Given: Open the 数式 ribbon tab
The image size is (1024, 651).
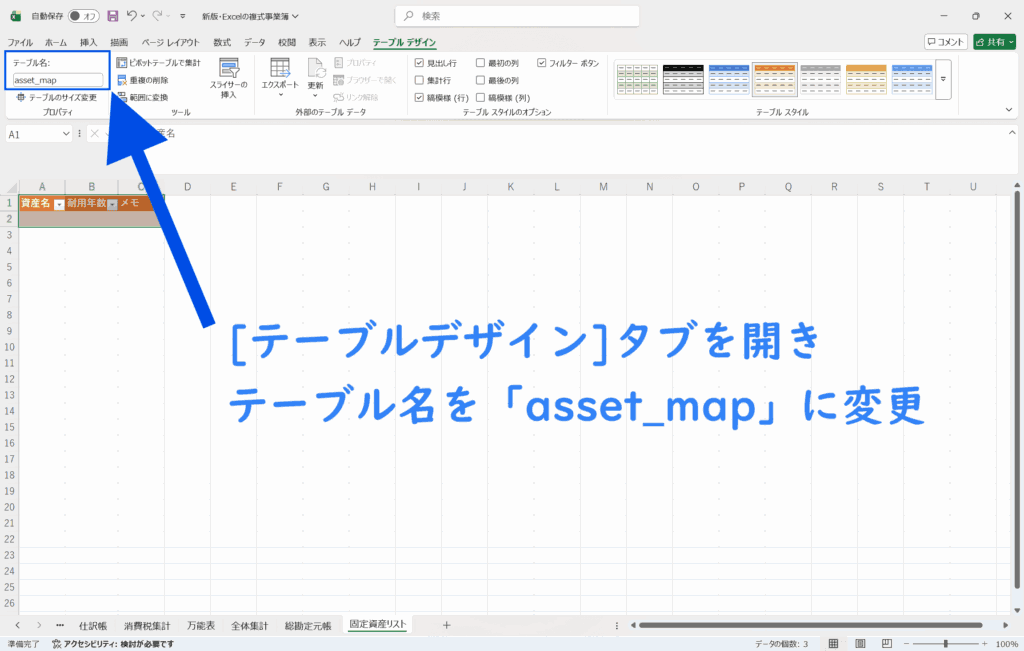Looking at the screenshot, I should click(x=222, y=43).
